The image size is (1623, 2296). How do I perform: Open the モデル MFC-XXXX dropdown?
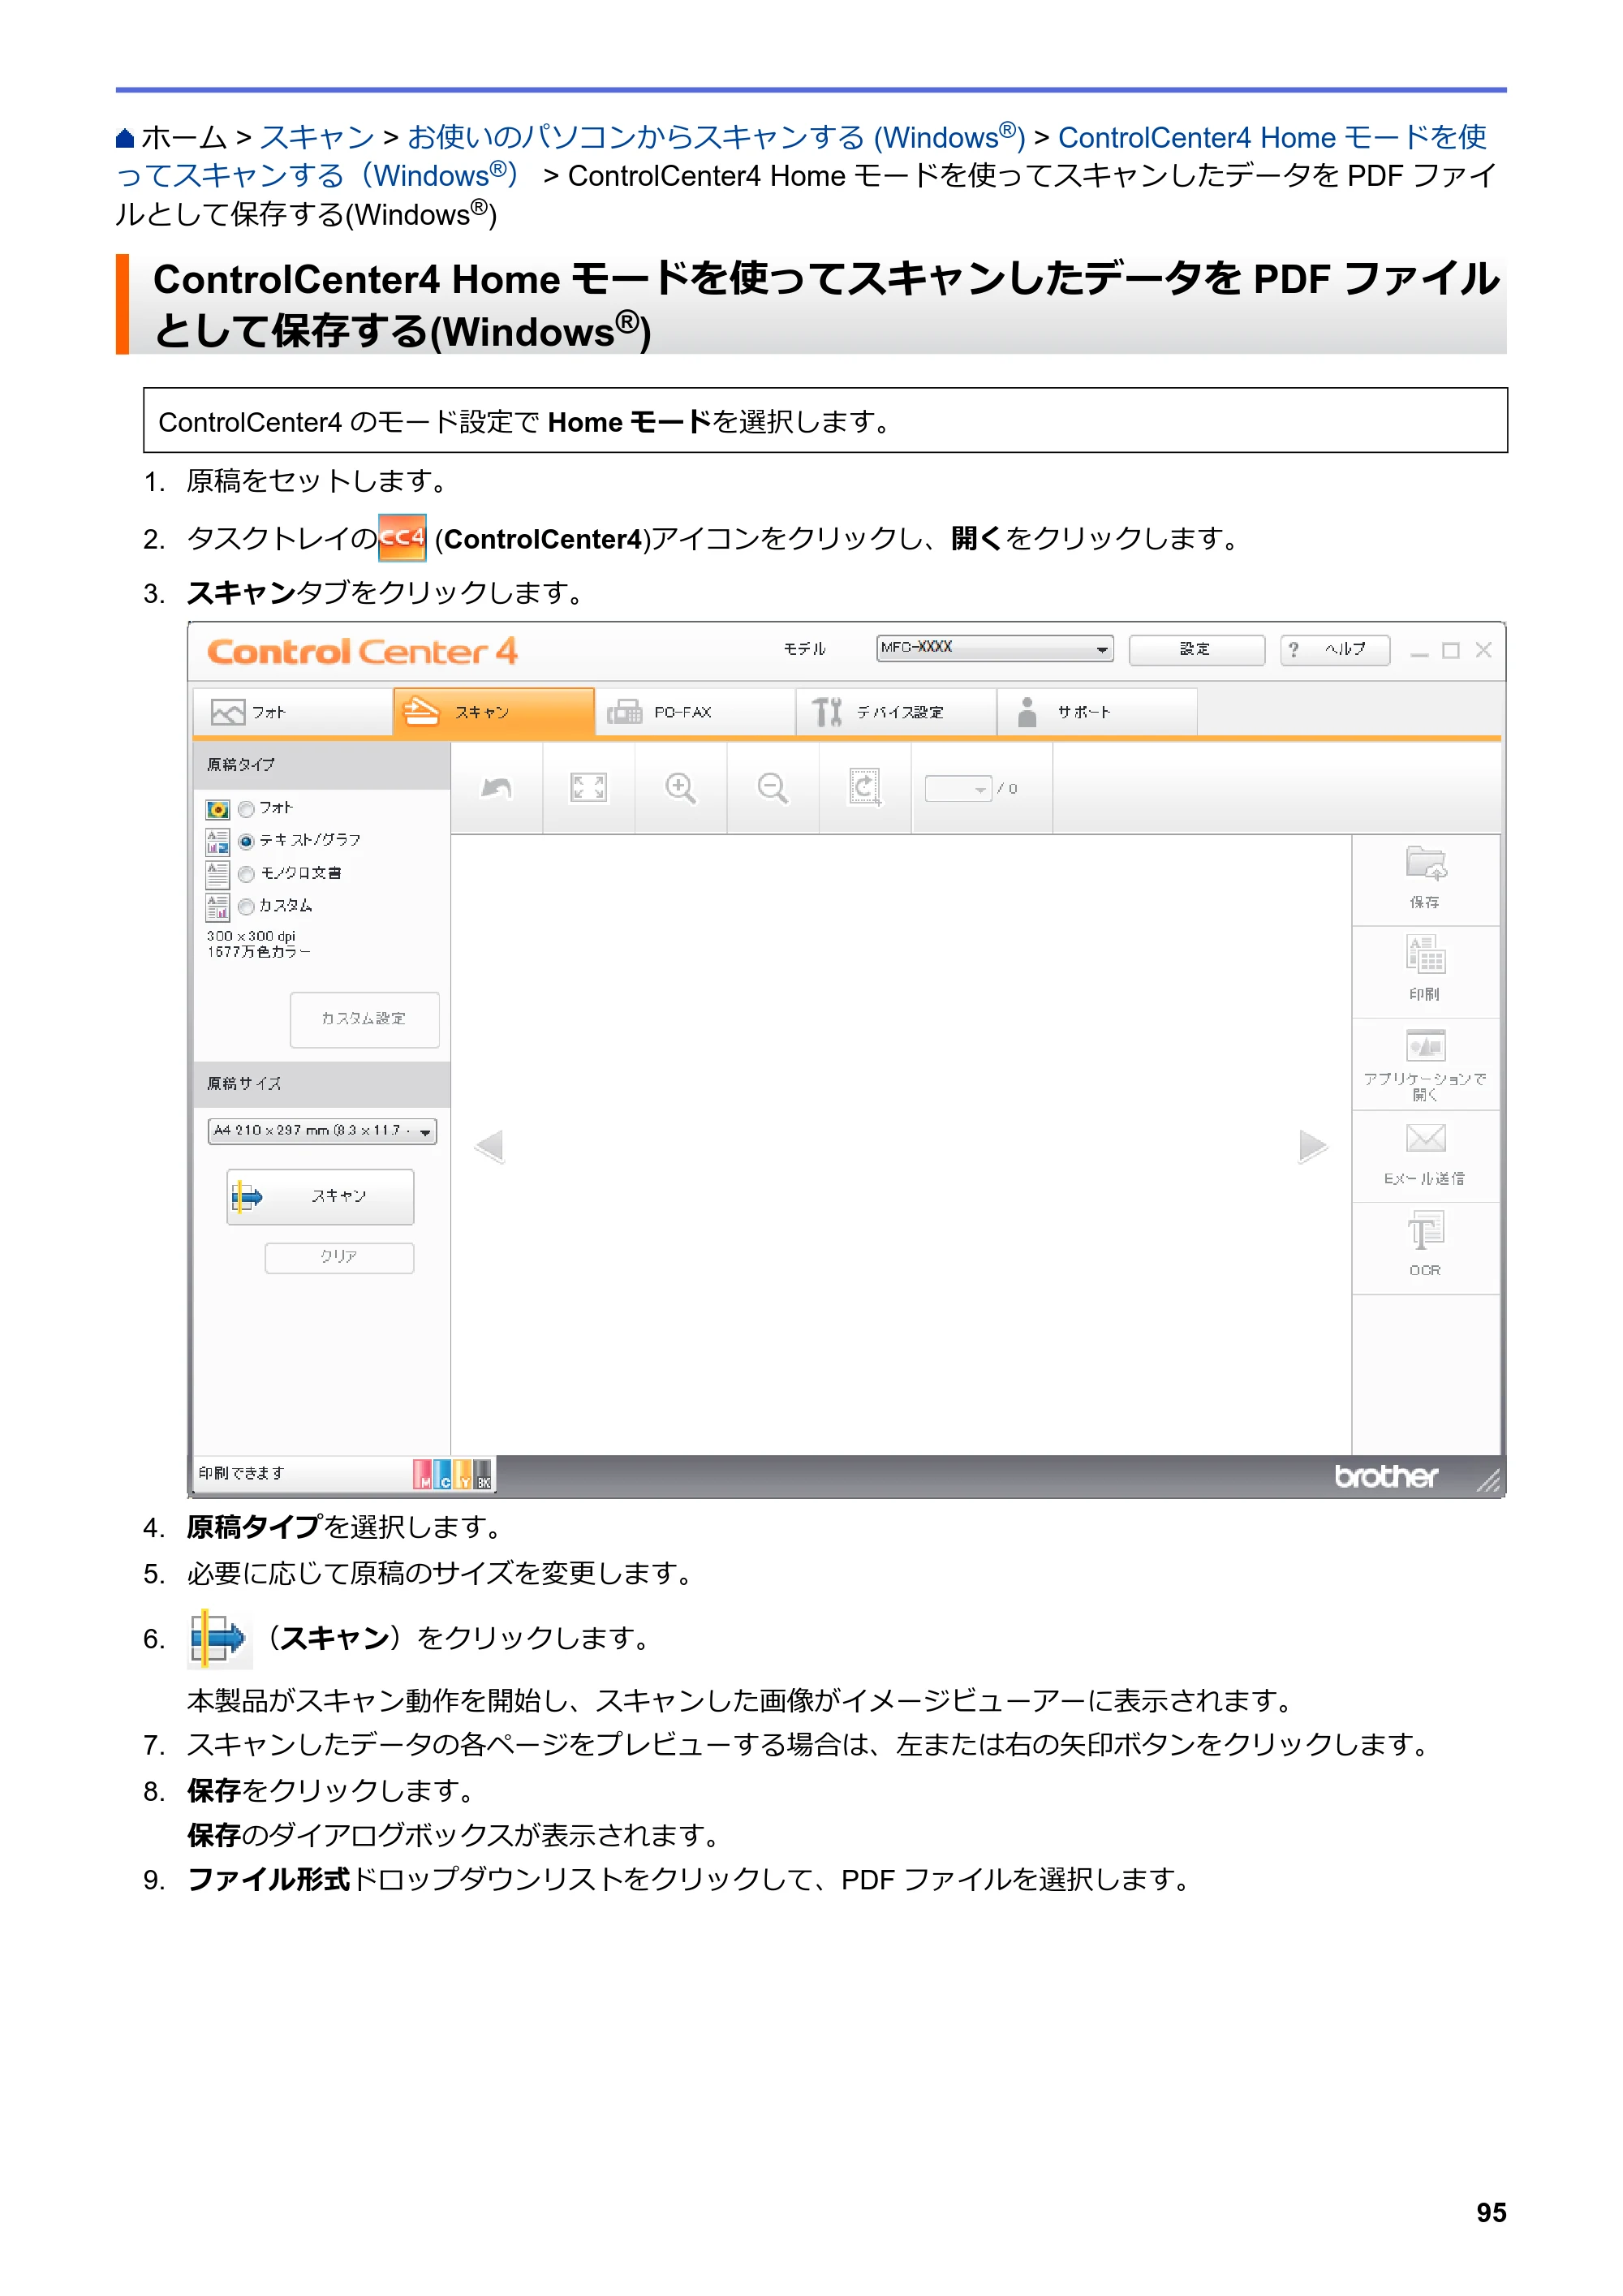pyautogui.click(x=995, y=649)
